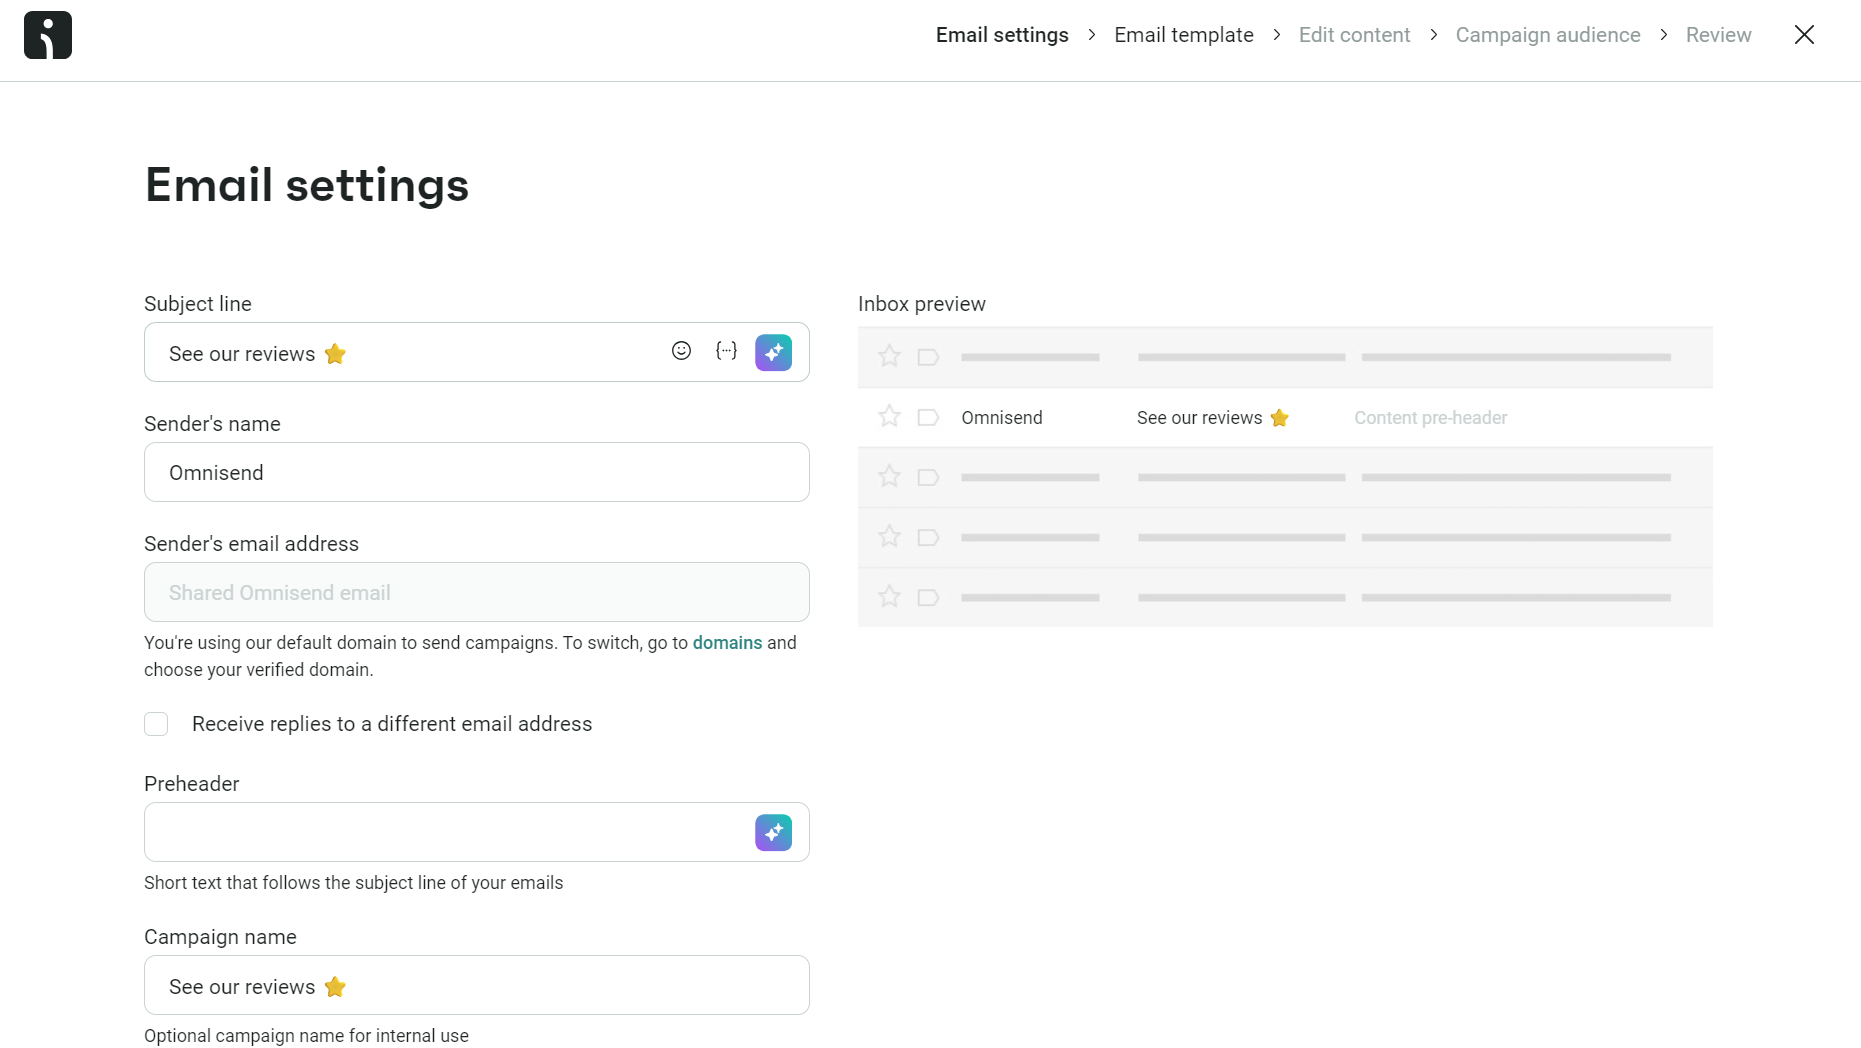Click the 'Email settings' page heading
The height and width of the screenshot is (1048, 1861).
click(x=307, y=185)
